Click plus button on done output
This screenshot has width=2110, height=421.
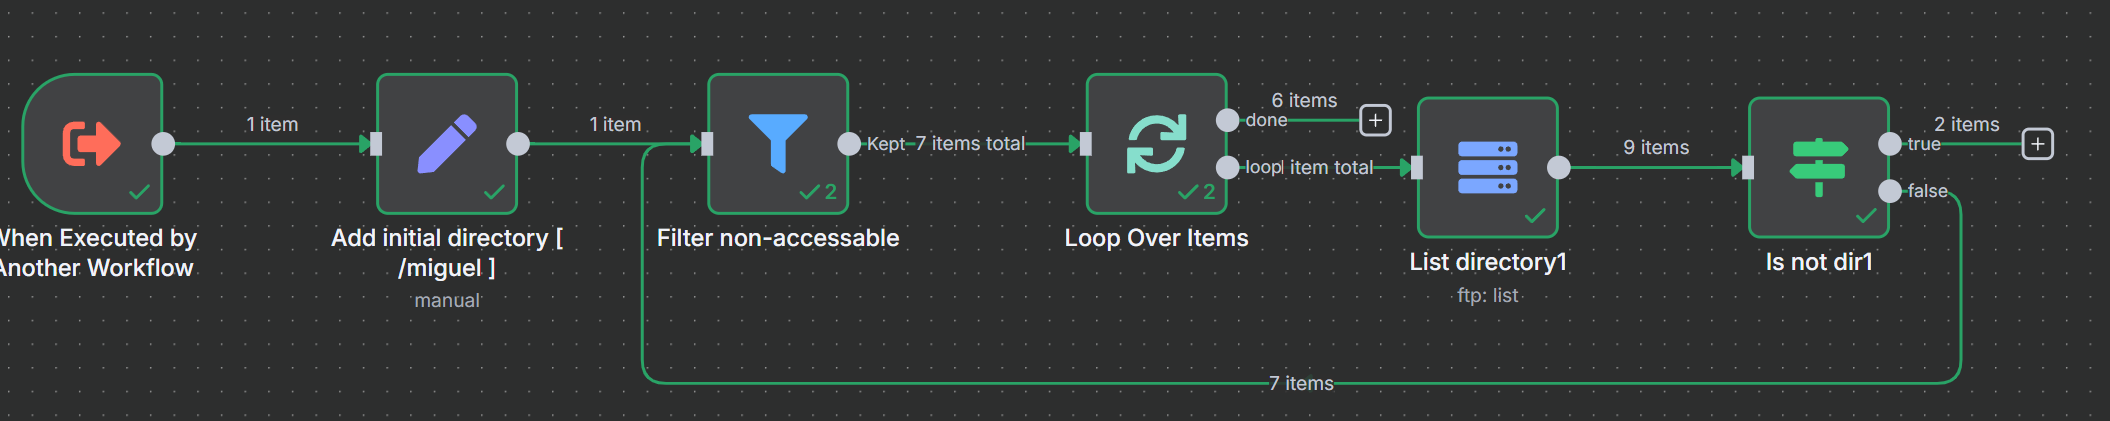click(x=1375, y=121)
